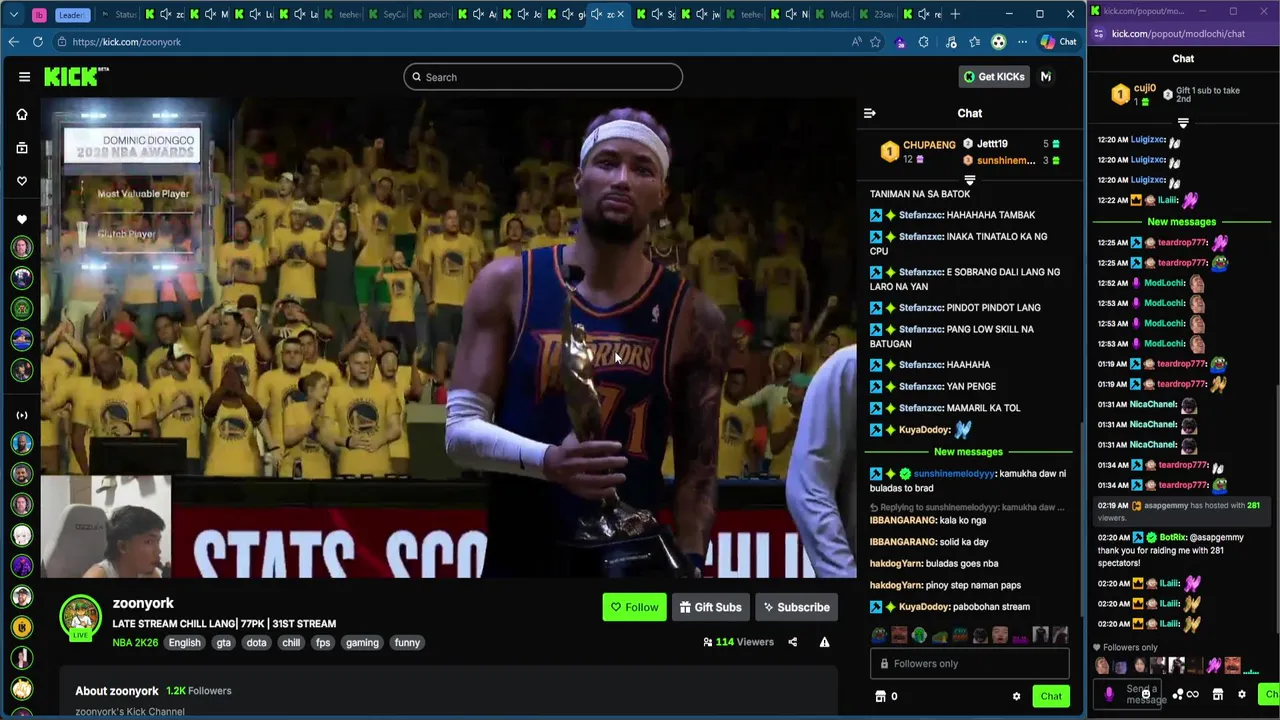Subscribe to zoonyork
This screenshot has height=720, width=1280.
coord(796,607)
